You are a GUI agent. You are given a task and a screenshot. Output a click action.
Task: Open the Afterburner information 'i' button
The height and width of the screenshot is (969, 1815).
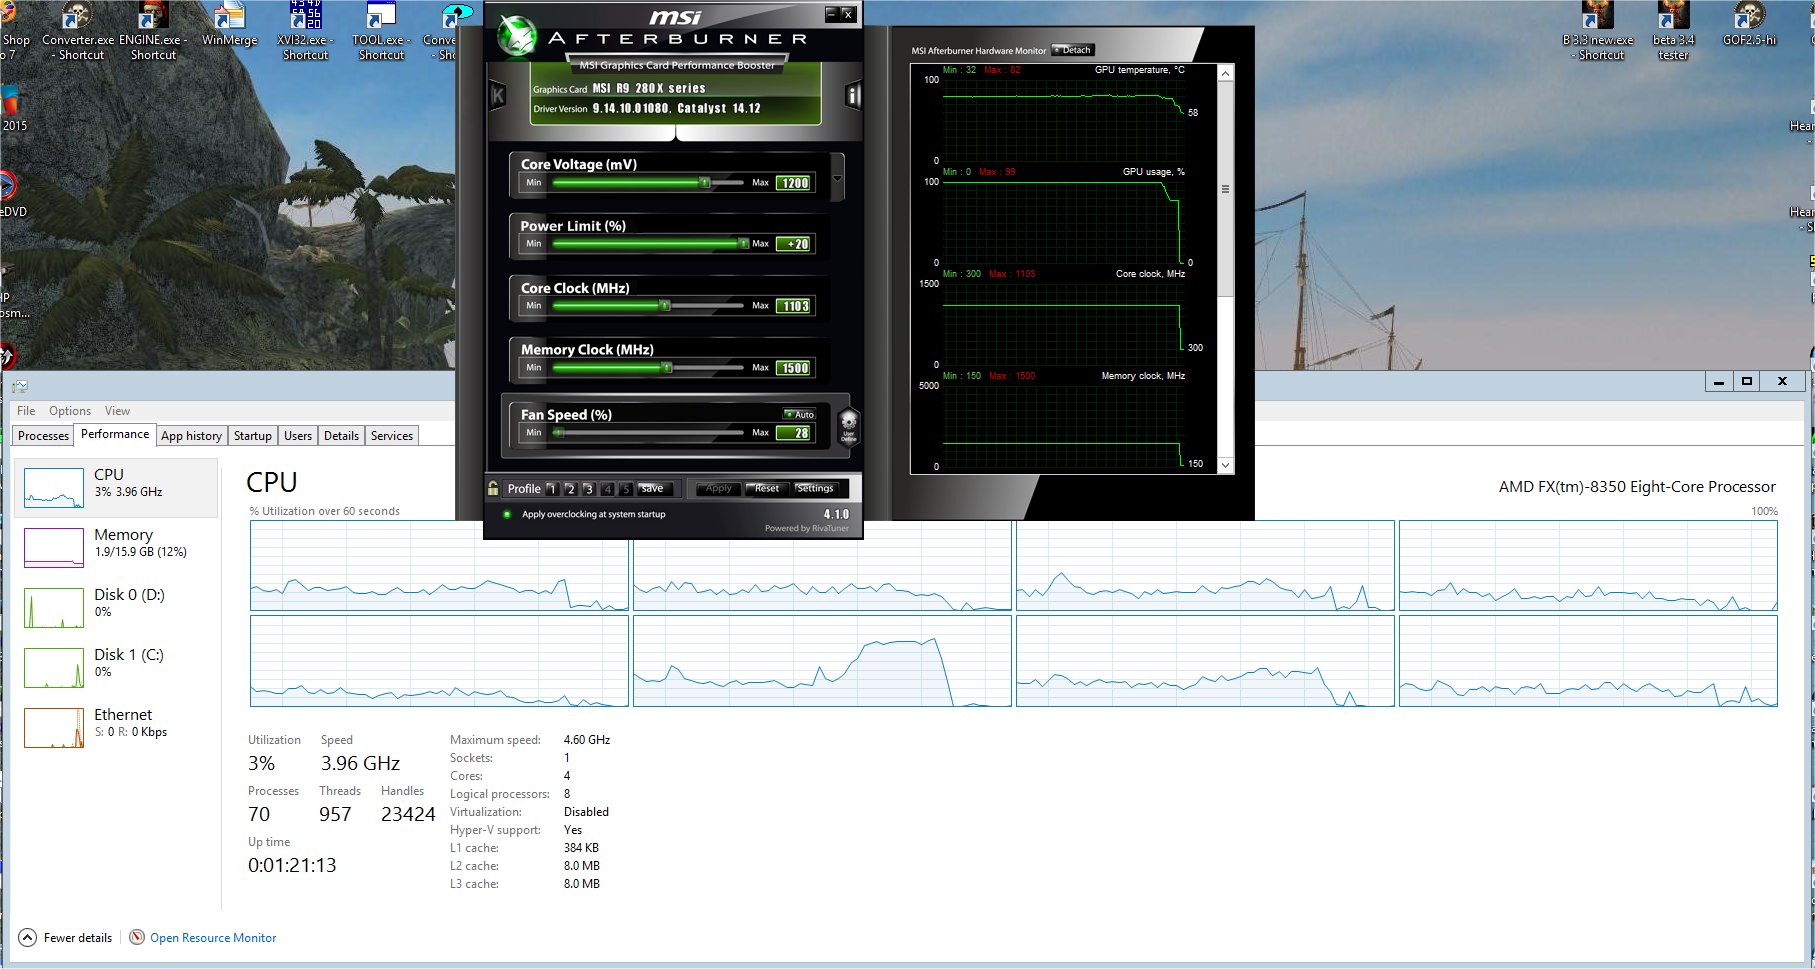pyautogui.click(x=852, y=96)
